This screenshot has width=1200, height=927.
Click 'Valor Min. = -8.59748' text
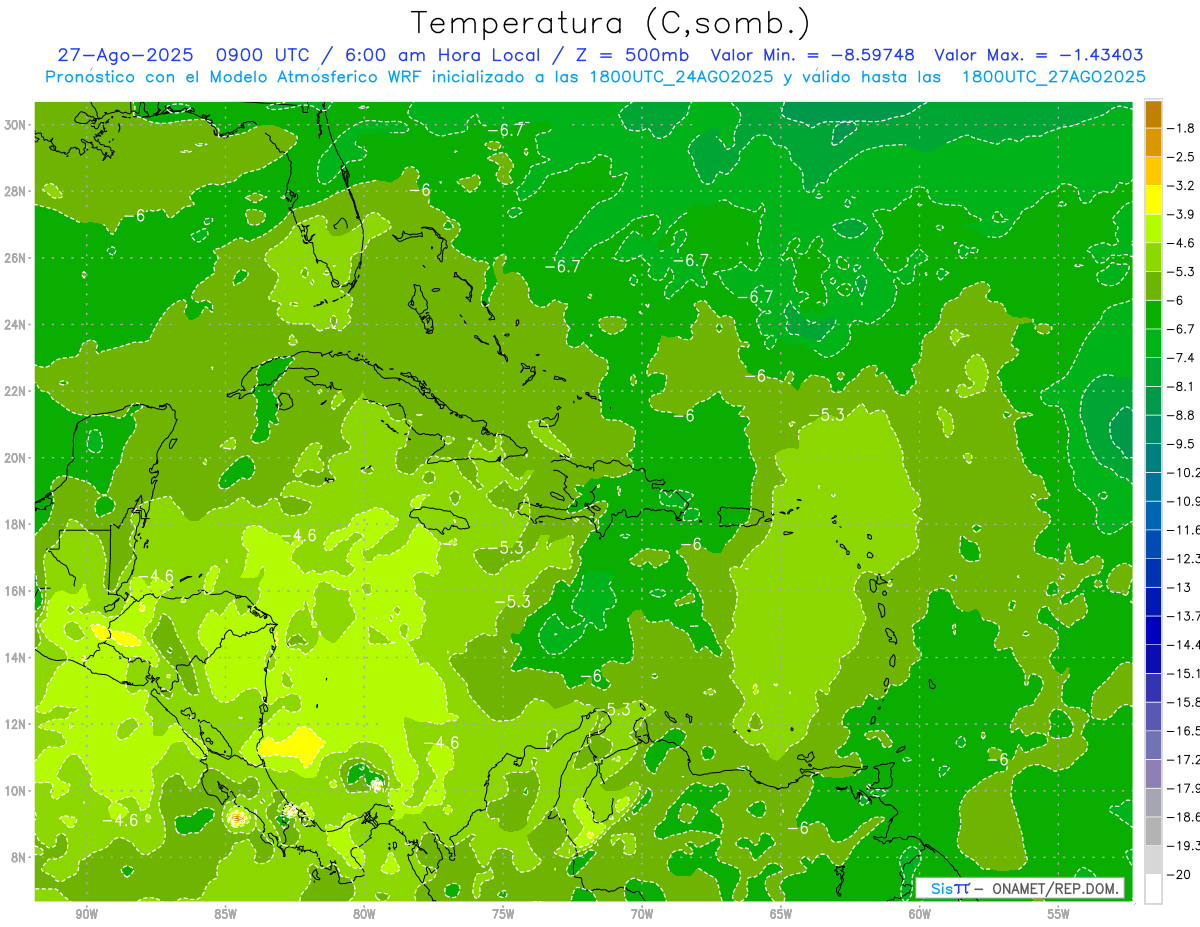pyautogui.click(x=811, y=55)
